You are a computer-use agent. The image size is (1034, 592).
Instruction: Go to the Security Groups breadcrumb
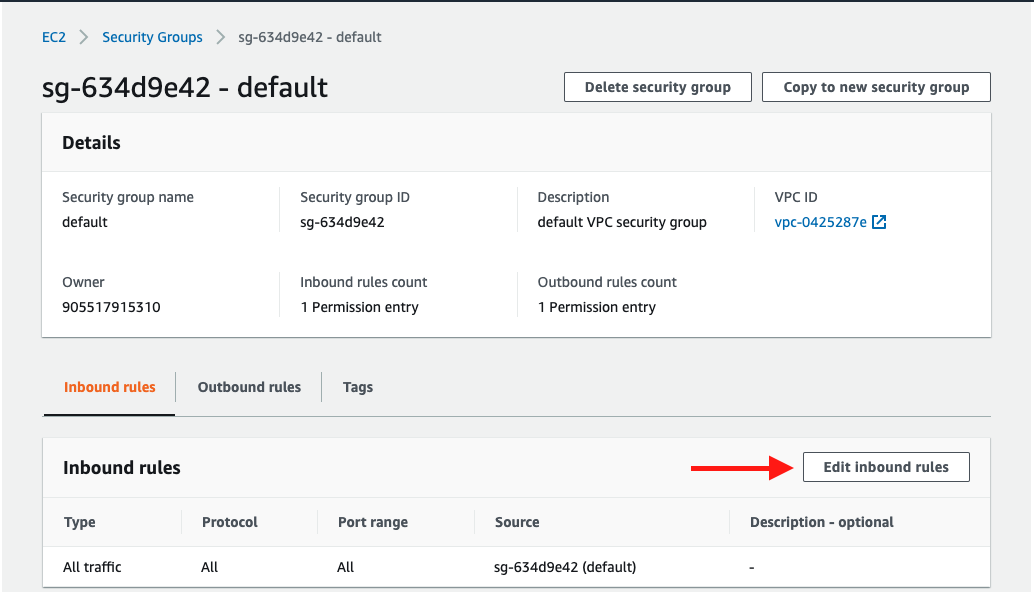152,38
